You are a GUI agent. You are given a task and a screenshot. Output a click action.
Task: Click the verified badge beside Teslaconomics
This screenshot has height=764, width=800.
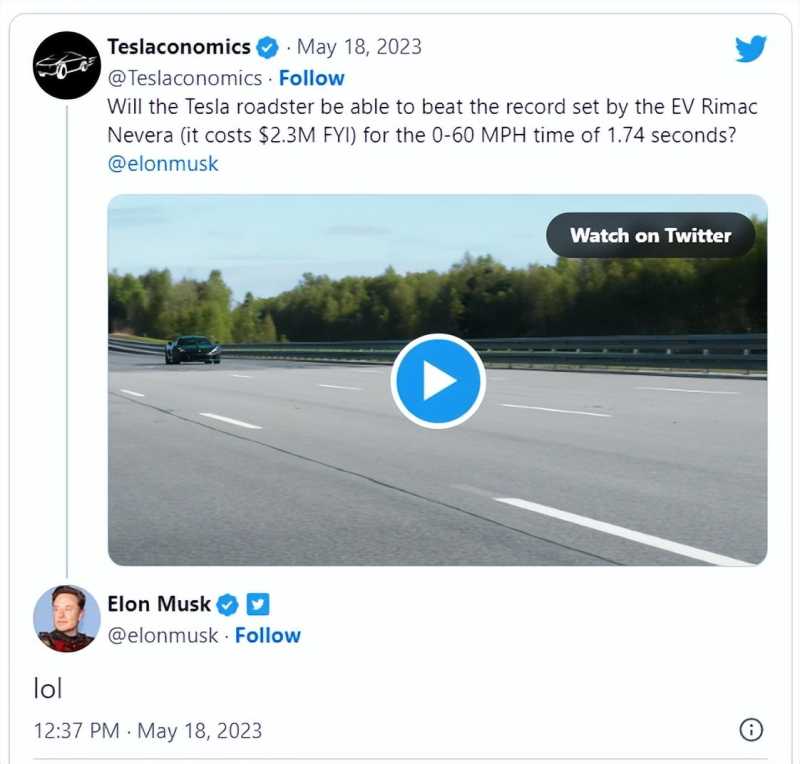[267, 47]
